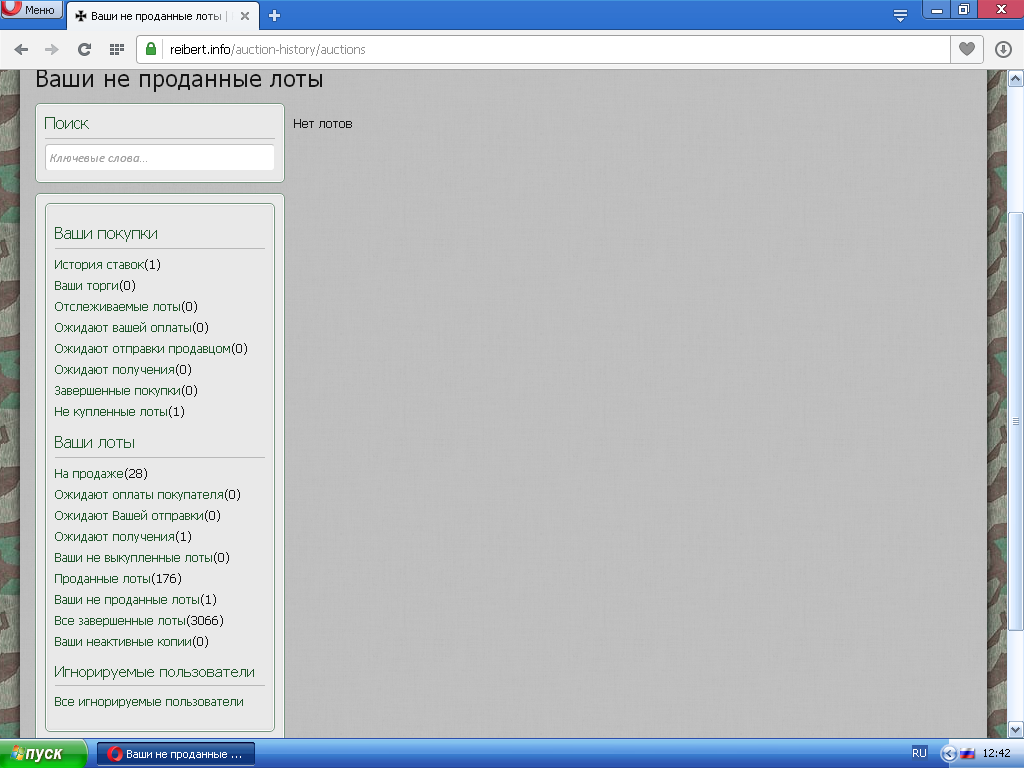Click the 12:42 system clock
Viewport: 1024px width, 768px height.
coord(997,754)
